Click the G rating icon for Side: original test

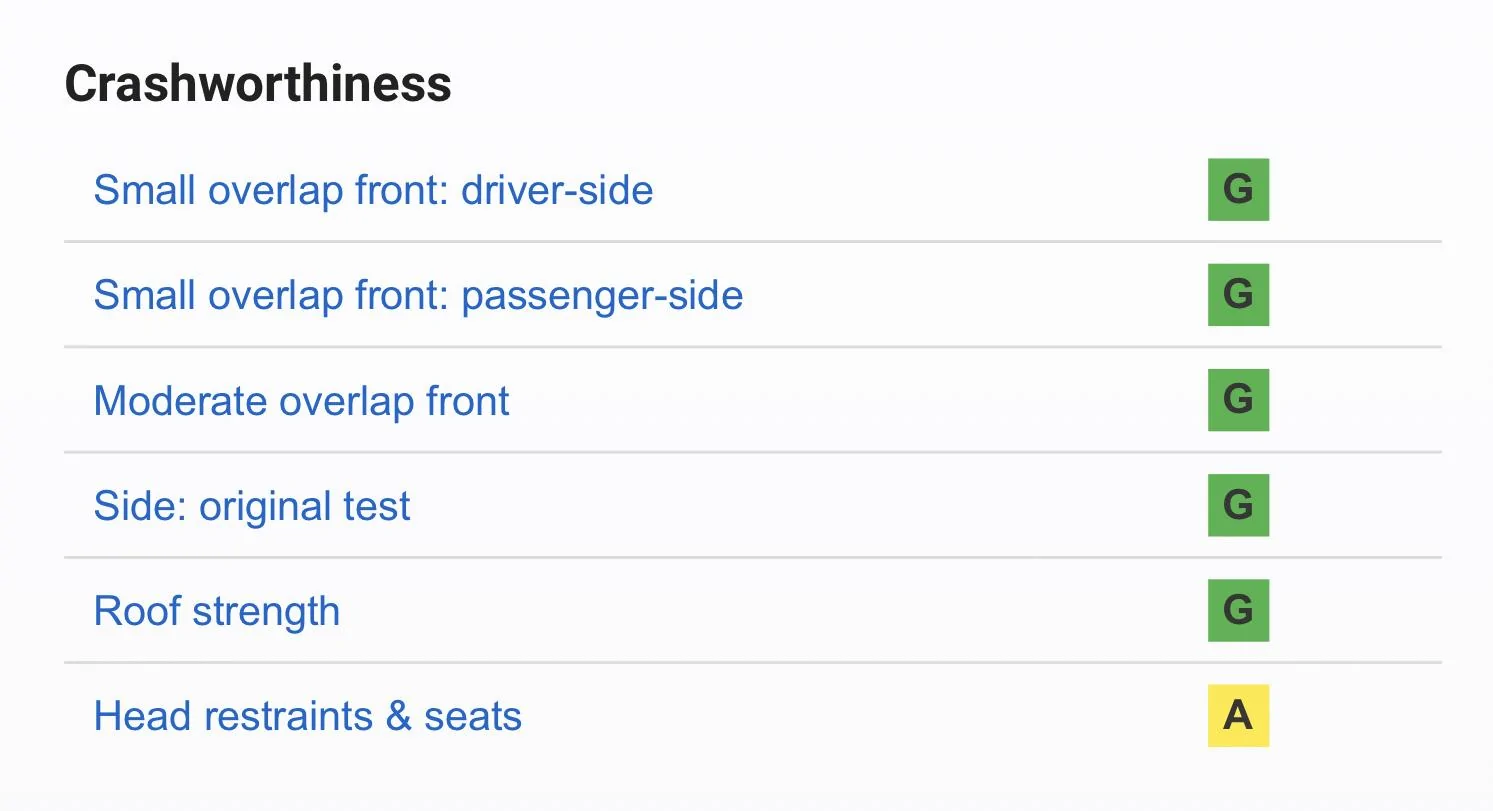pyautogui.click(x=1238, y=505)
